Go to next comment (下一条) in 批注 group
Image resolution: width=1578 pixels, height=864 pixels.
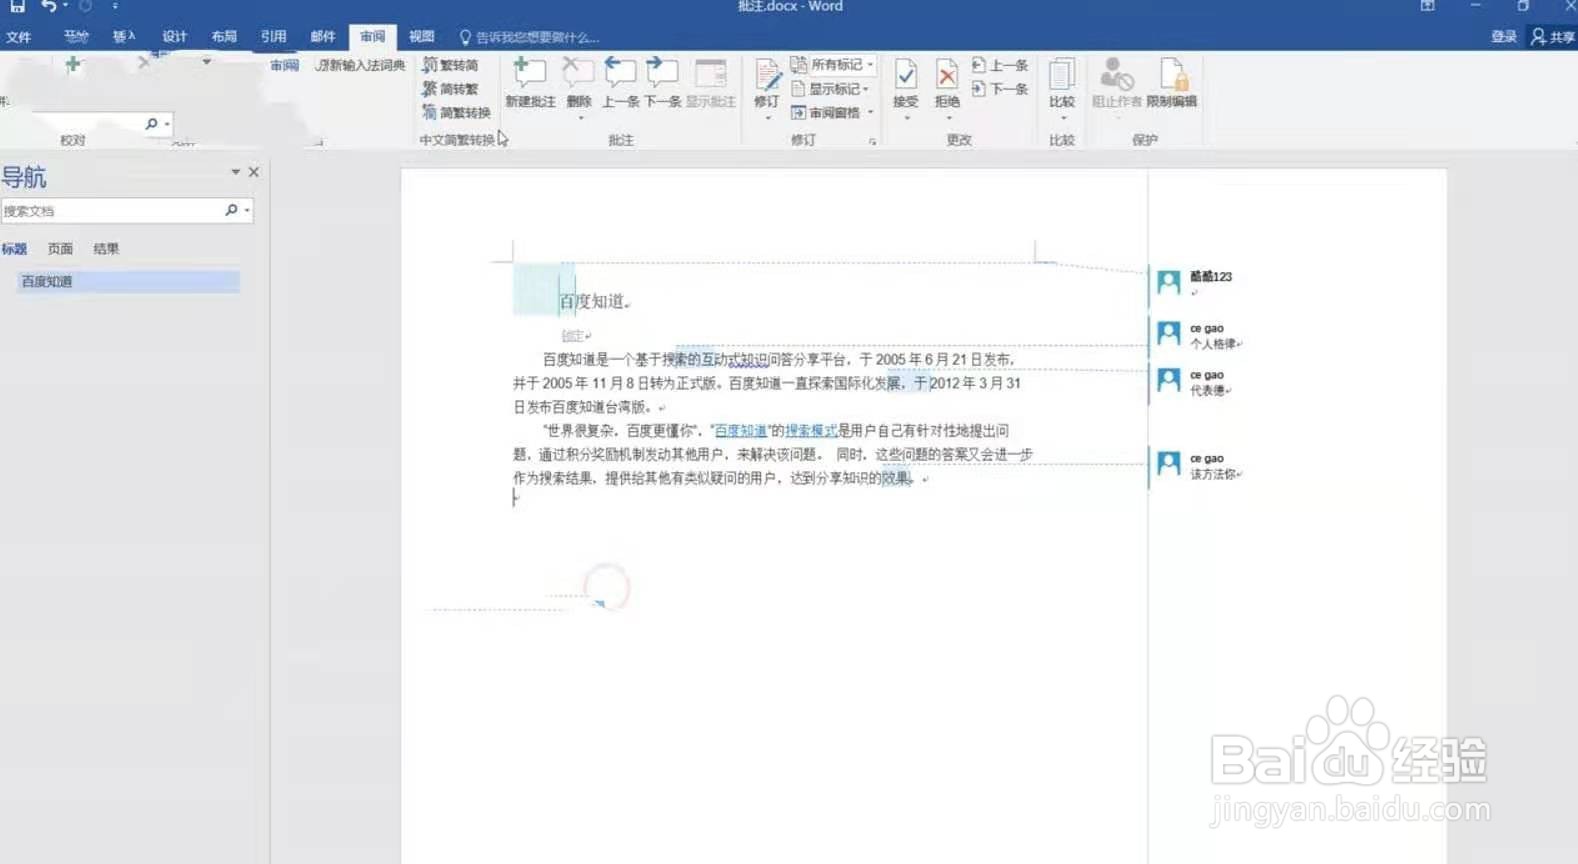[x=662, y=82]
